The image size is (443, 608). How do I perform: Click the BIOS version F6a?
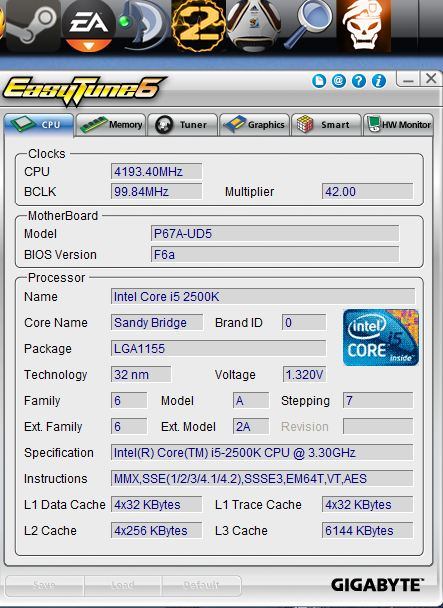click(x=275, y=255)
